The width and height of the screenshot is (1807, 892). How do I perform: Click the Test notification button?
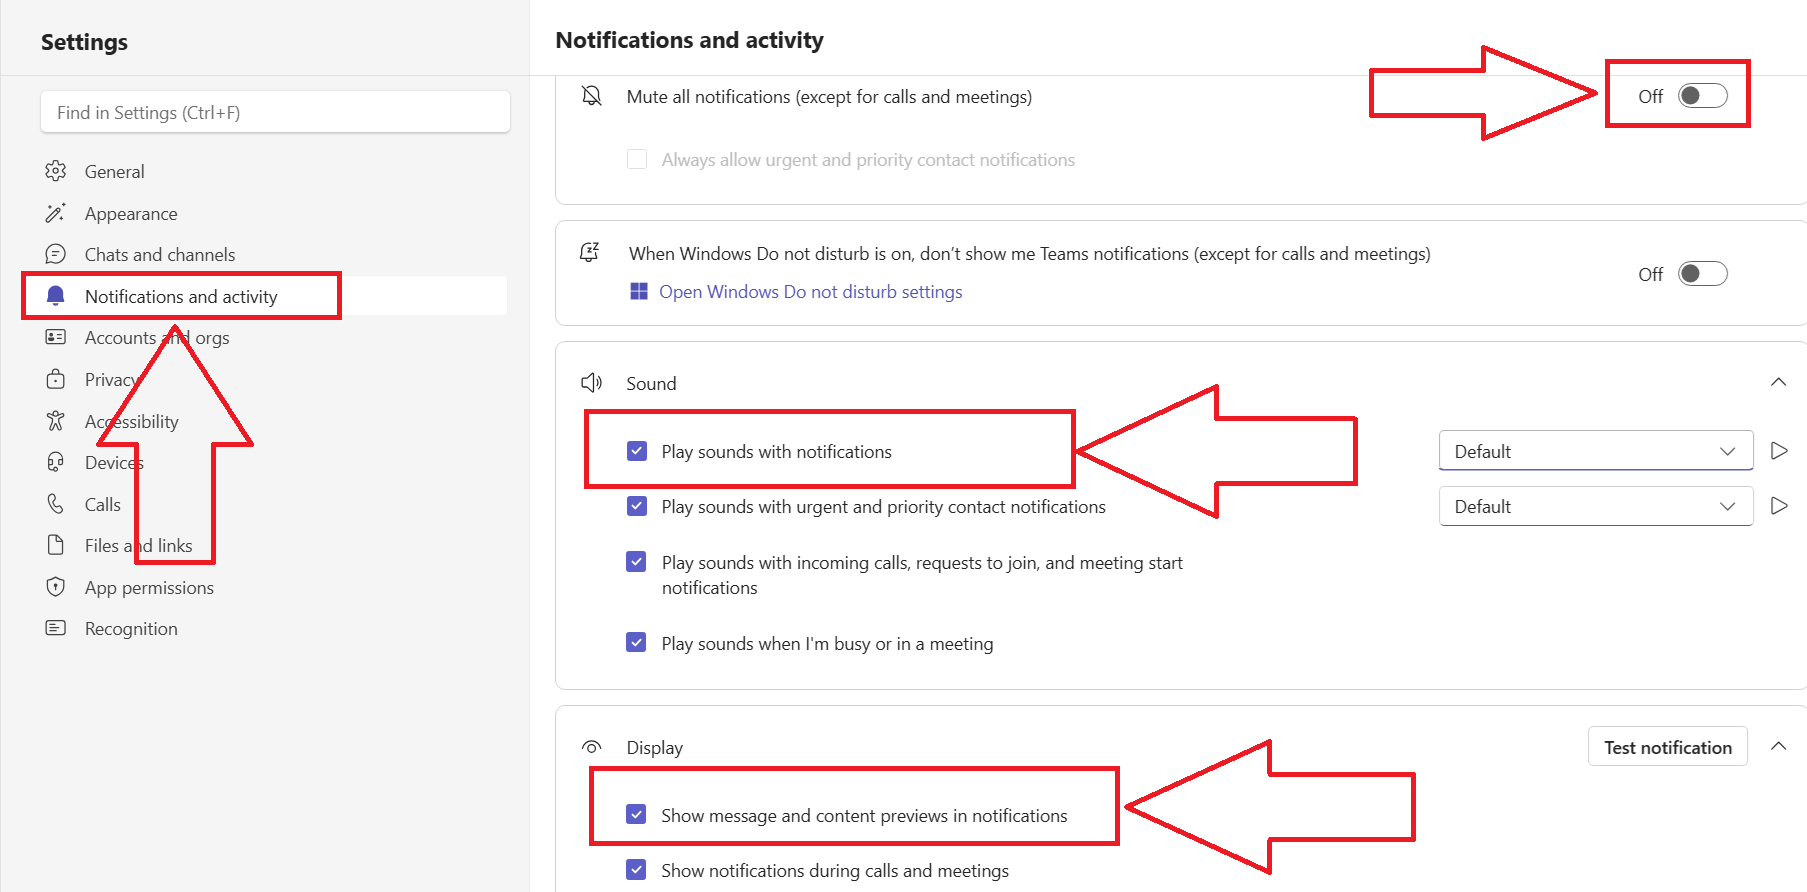coord(1668,747)
